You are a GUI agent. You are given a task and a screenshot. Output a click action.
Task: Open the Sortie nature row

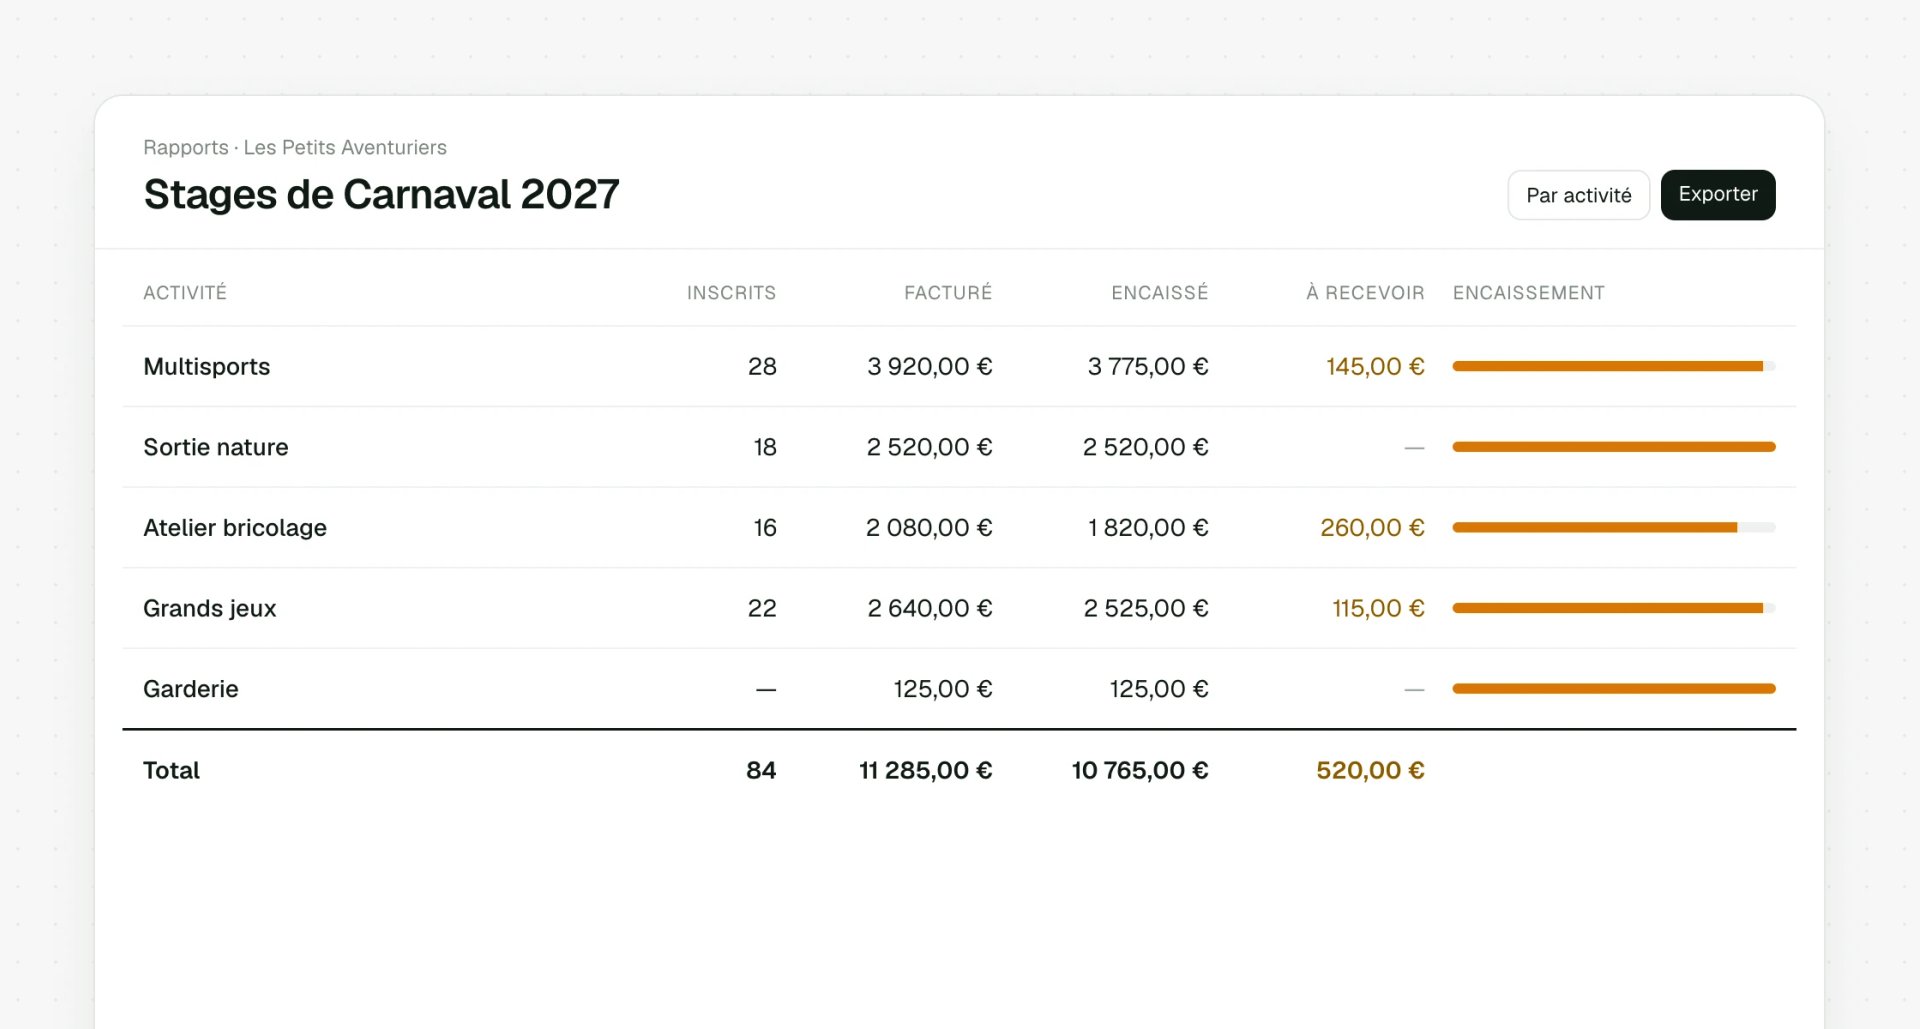pyautogui.click(x=959, y=447)
